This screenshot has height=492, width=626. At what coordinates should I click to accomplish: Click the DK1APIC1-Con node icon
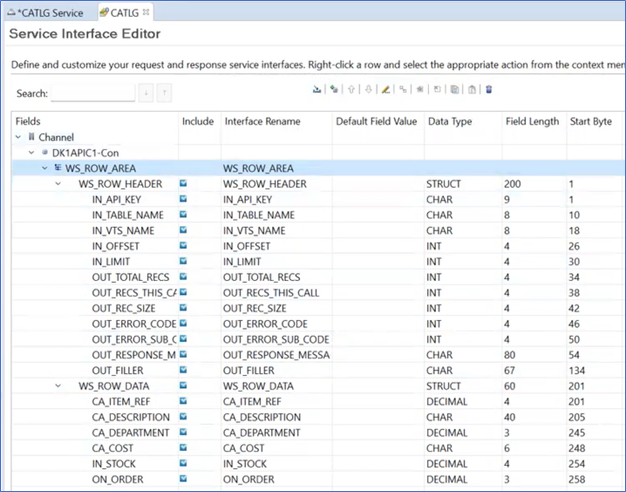click(x=45, y=153)
